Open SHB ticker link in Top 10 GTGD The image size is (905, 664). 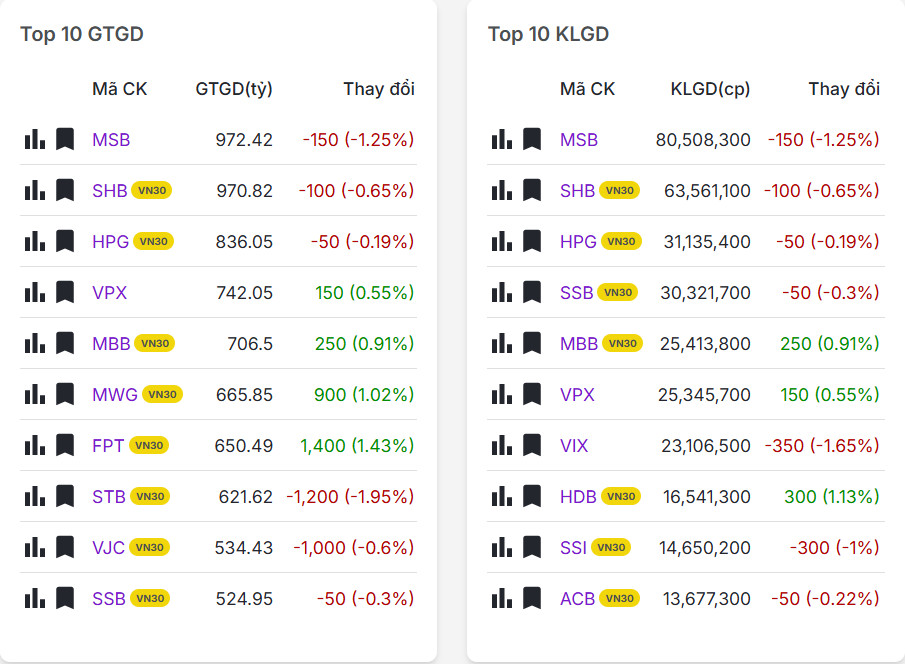[x=109, y=190]
